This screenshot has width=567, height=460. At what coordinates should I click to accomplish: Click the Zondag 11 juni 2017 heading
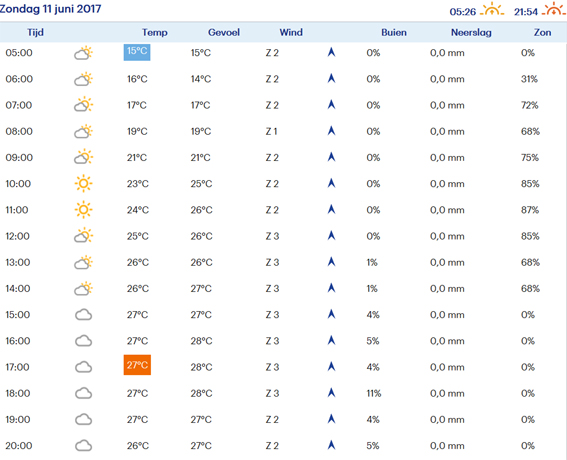(x=50, y=9)
